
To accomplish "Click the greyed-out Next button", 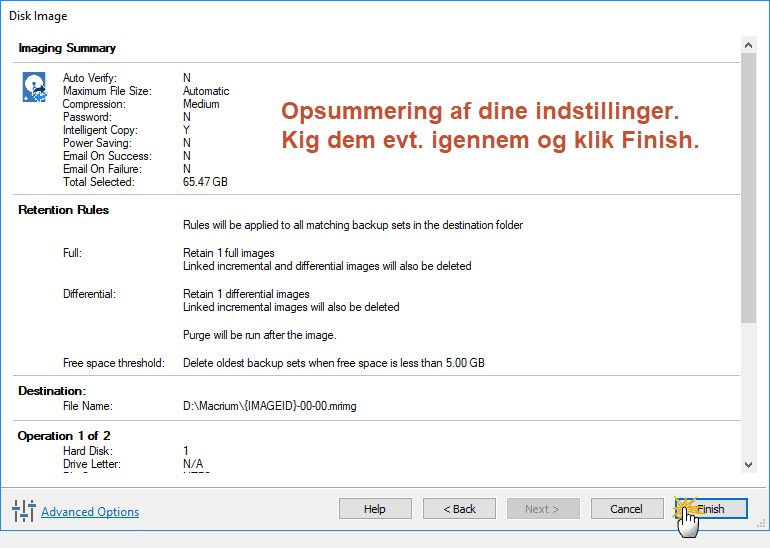I will (x=543, y=509).
